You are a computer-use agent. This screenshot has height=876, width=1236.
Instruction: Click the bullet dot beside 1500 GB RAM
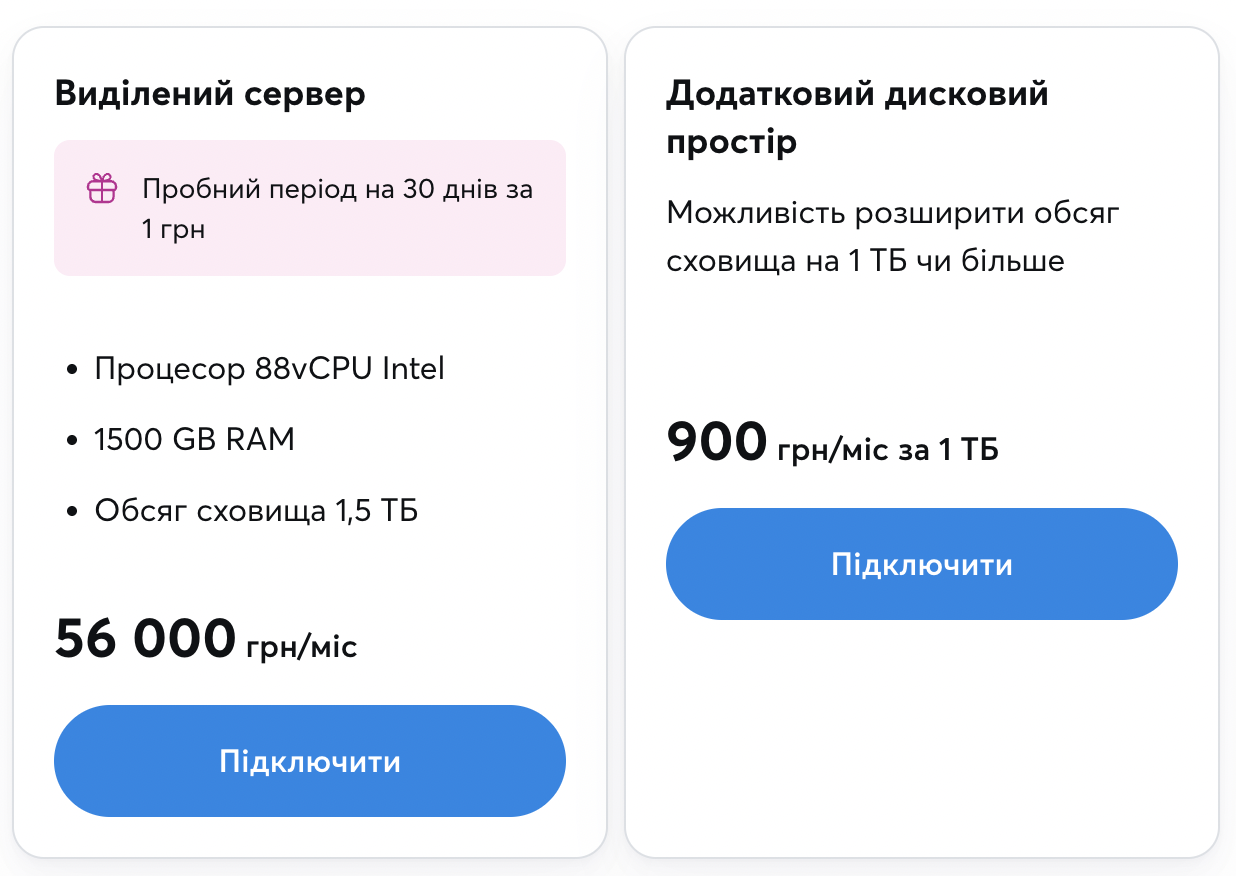click(71, 440)
